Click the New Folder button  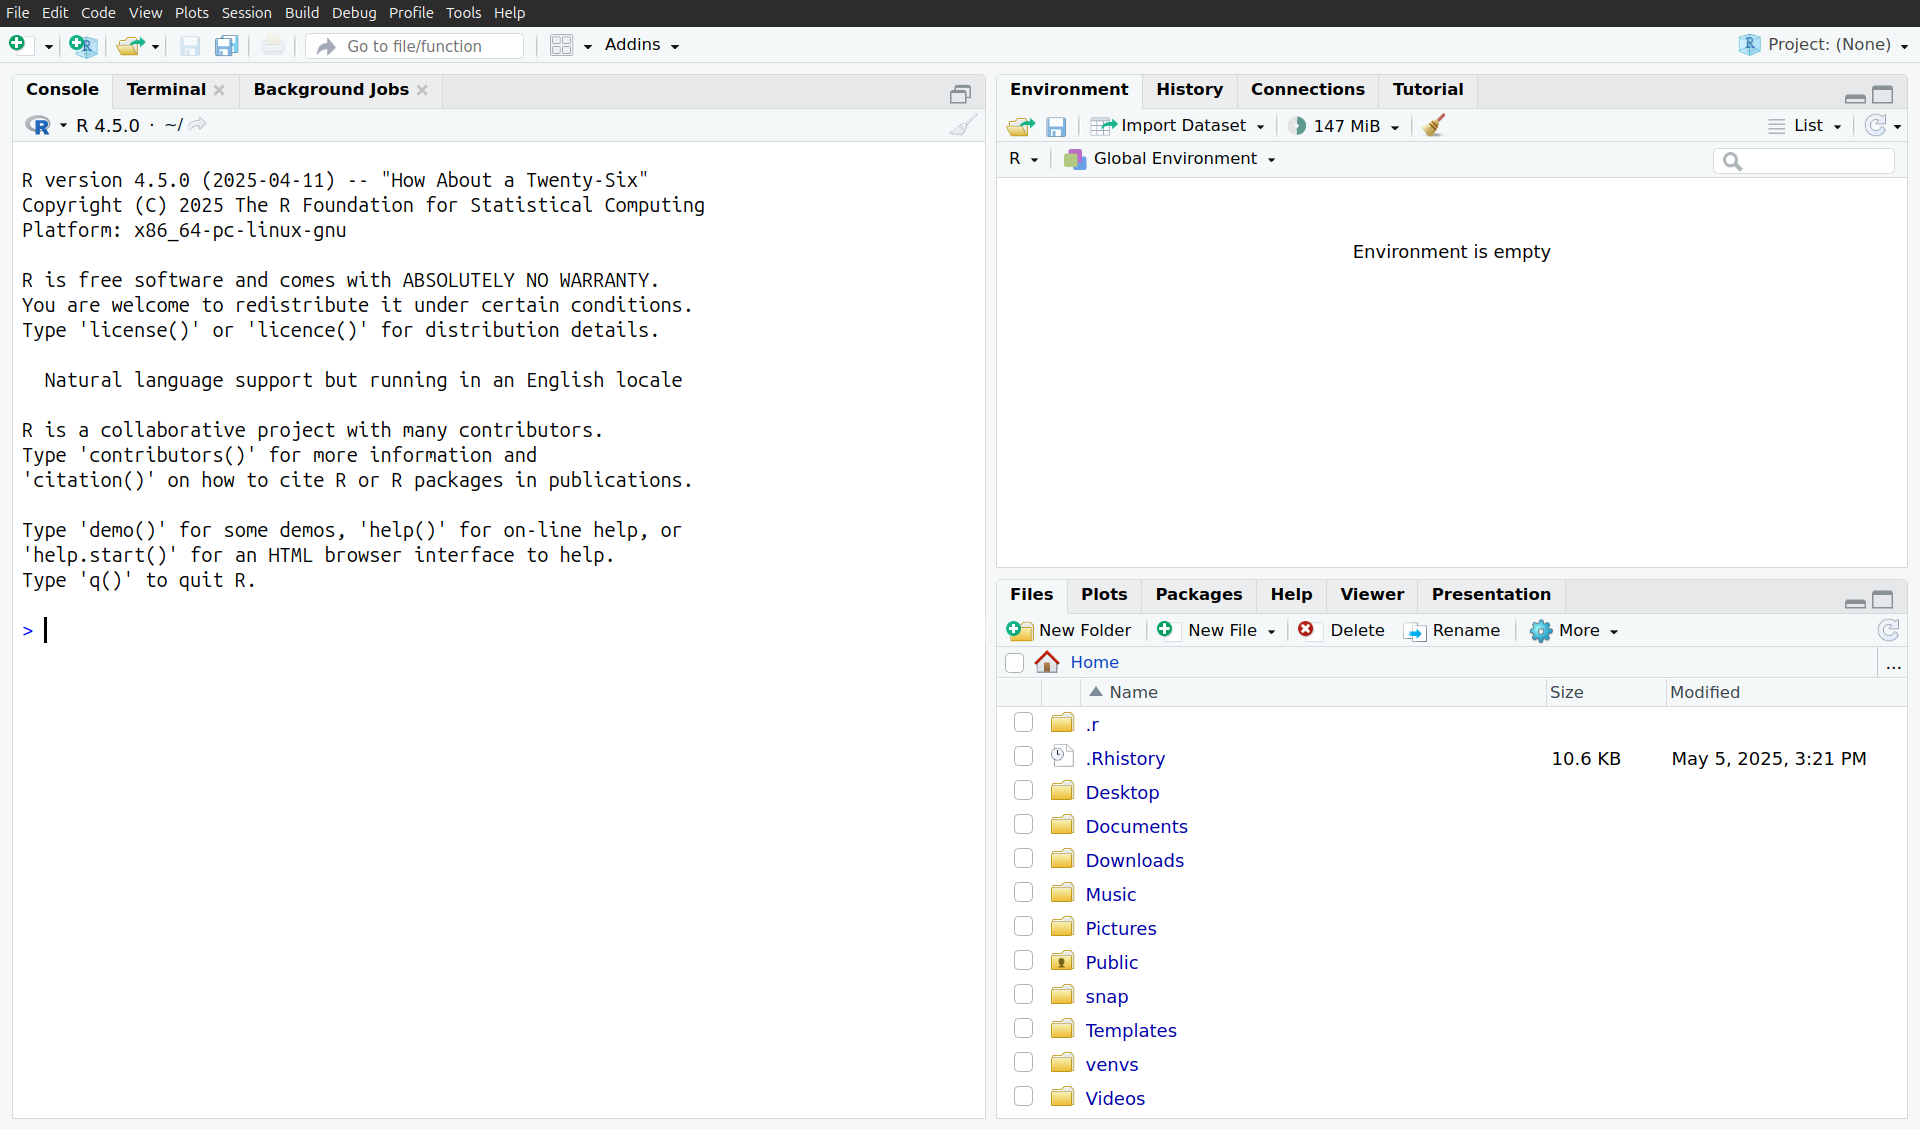[1068, 630]
